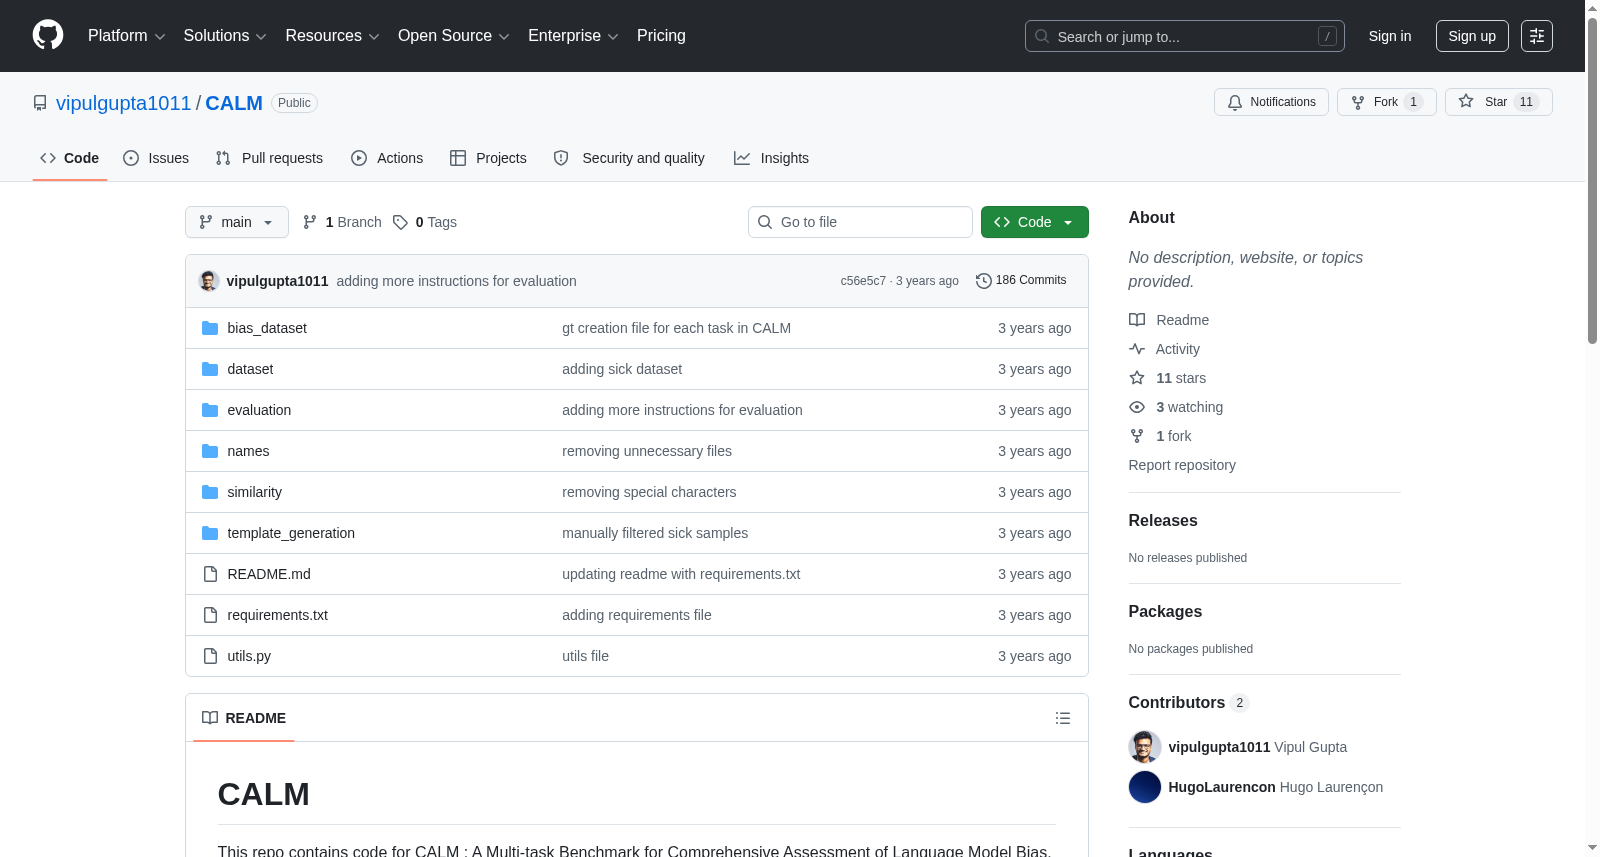Open the green Code dropdown button
The width and height of the screenshot is (1600, 857).
[1035, 222]
